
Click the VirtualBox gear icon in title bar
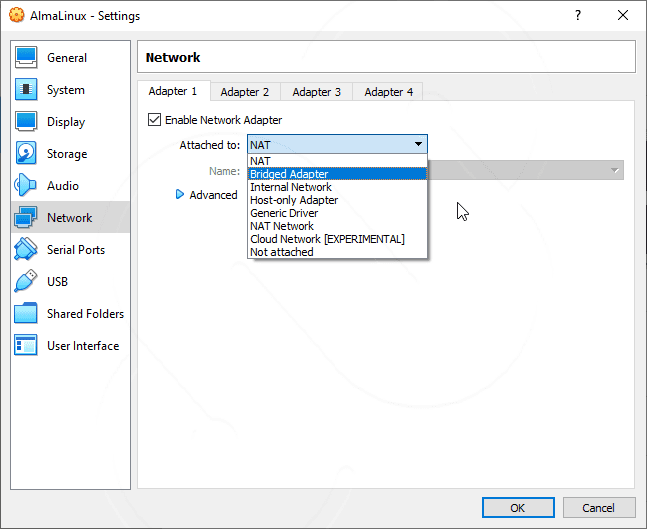coord(17,15)
